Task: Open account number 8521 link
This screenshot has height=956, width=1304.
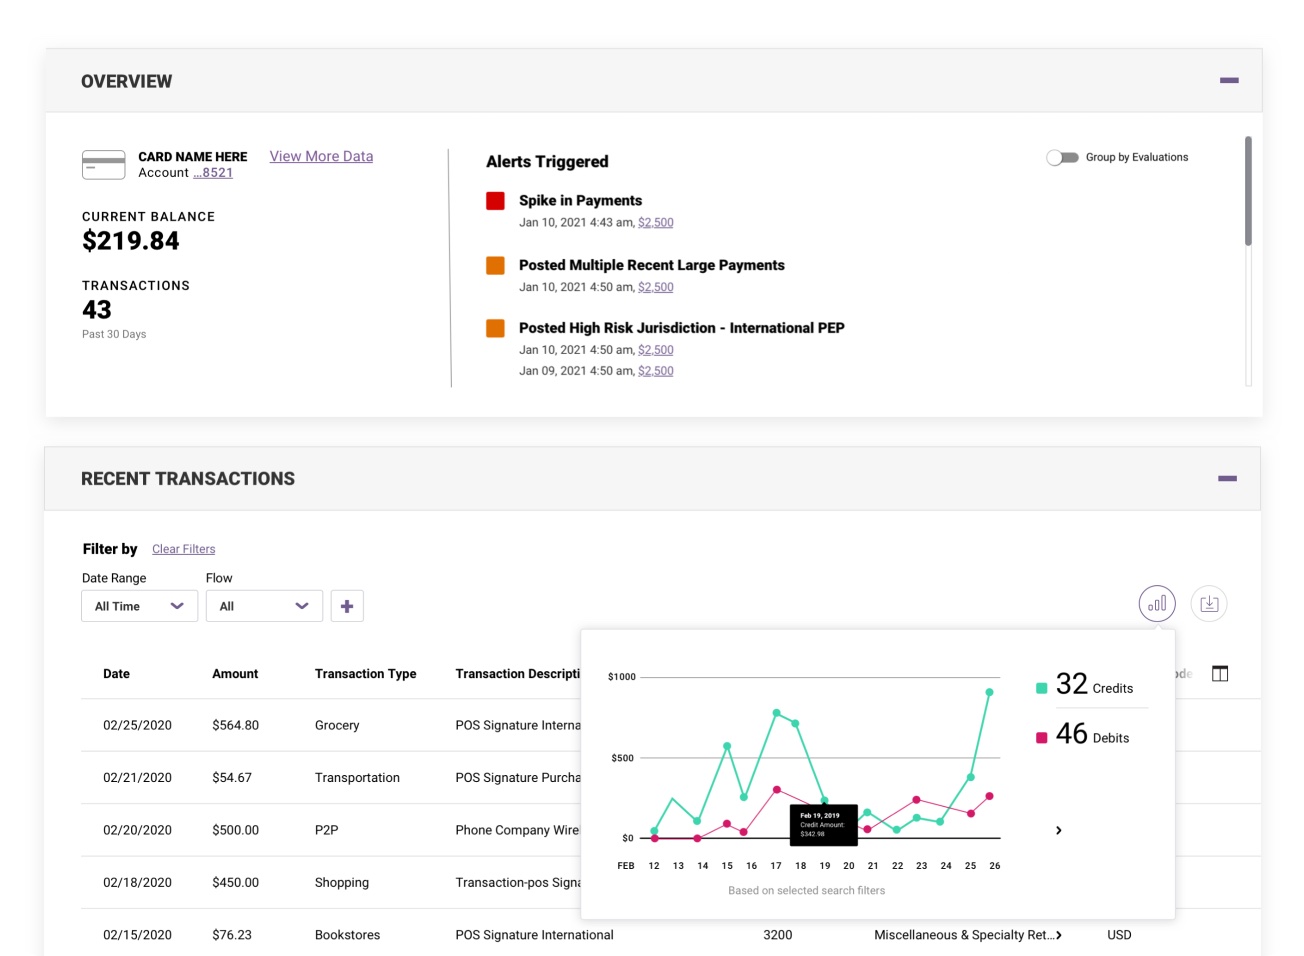Action: 213,173
